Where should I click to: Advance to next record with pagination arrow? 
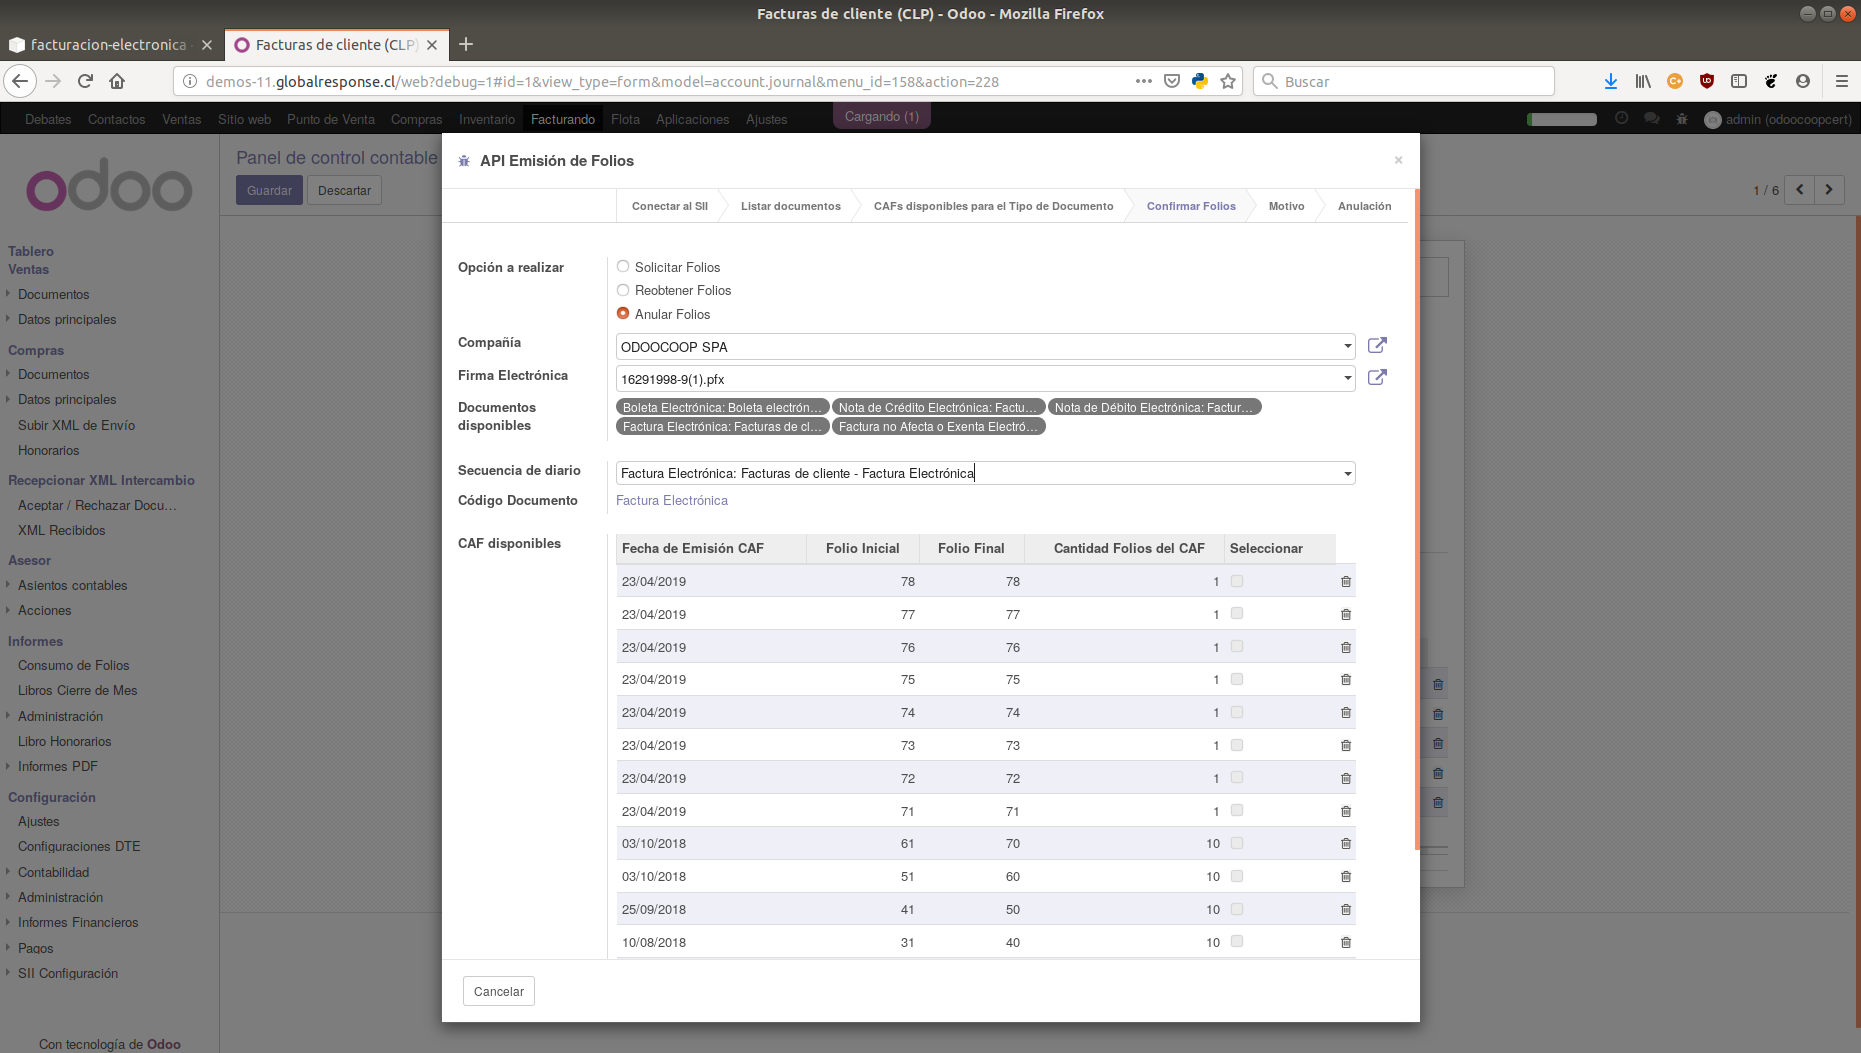click(x=1829, y=189)
